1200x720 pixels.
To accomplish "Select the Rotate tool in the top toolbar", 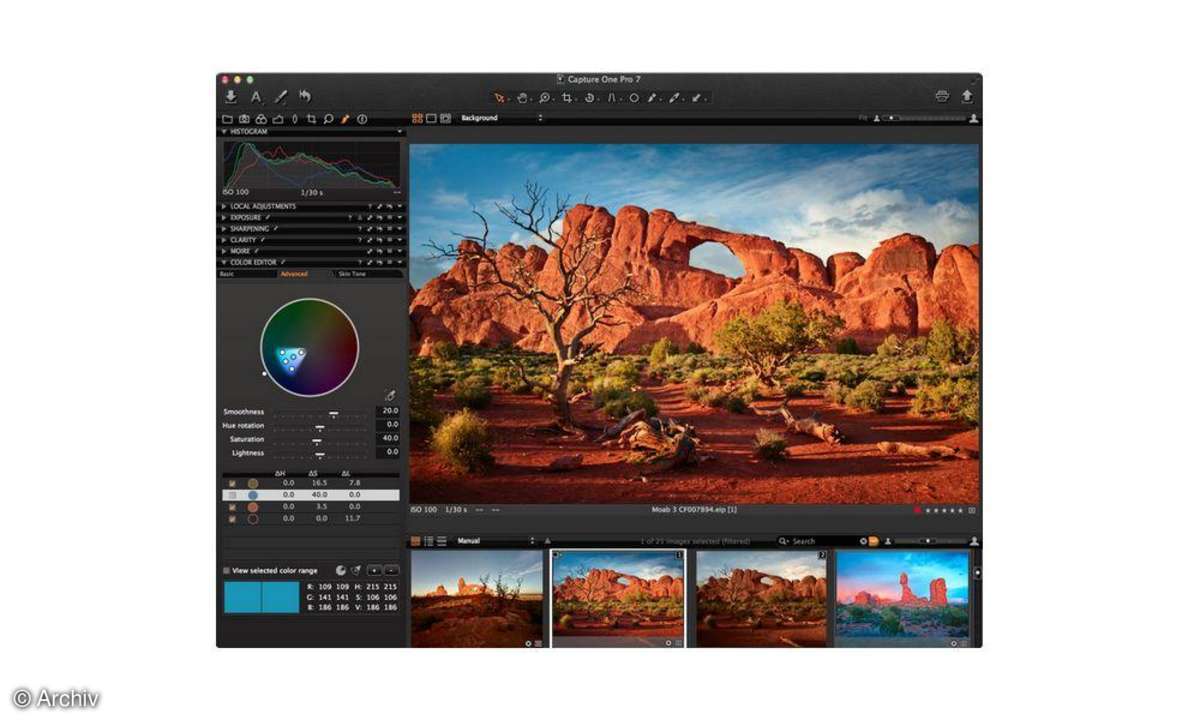I will [x=589, y=98].
